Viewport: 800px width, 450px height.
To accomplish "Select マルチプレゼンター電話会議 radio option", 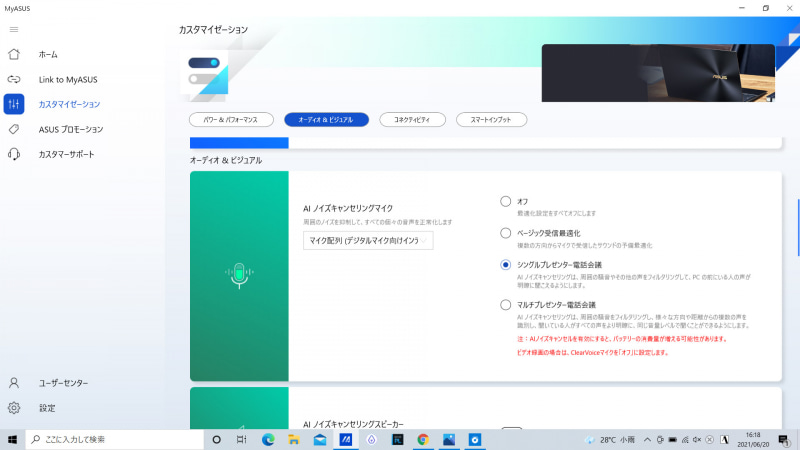I will [505, 305].
